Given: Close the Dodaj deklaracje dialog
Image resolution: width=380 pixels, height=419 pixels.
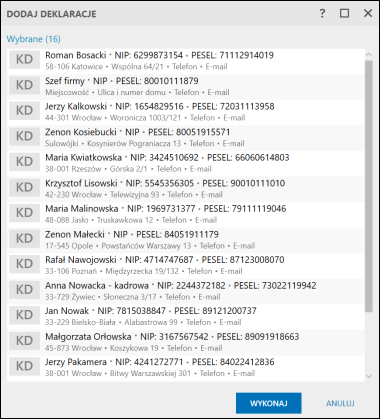Looking at the screenshot, I should 368,13.
